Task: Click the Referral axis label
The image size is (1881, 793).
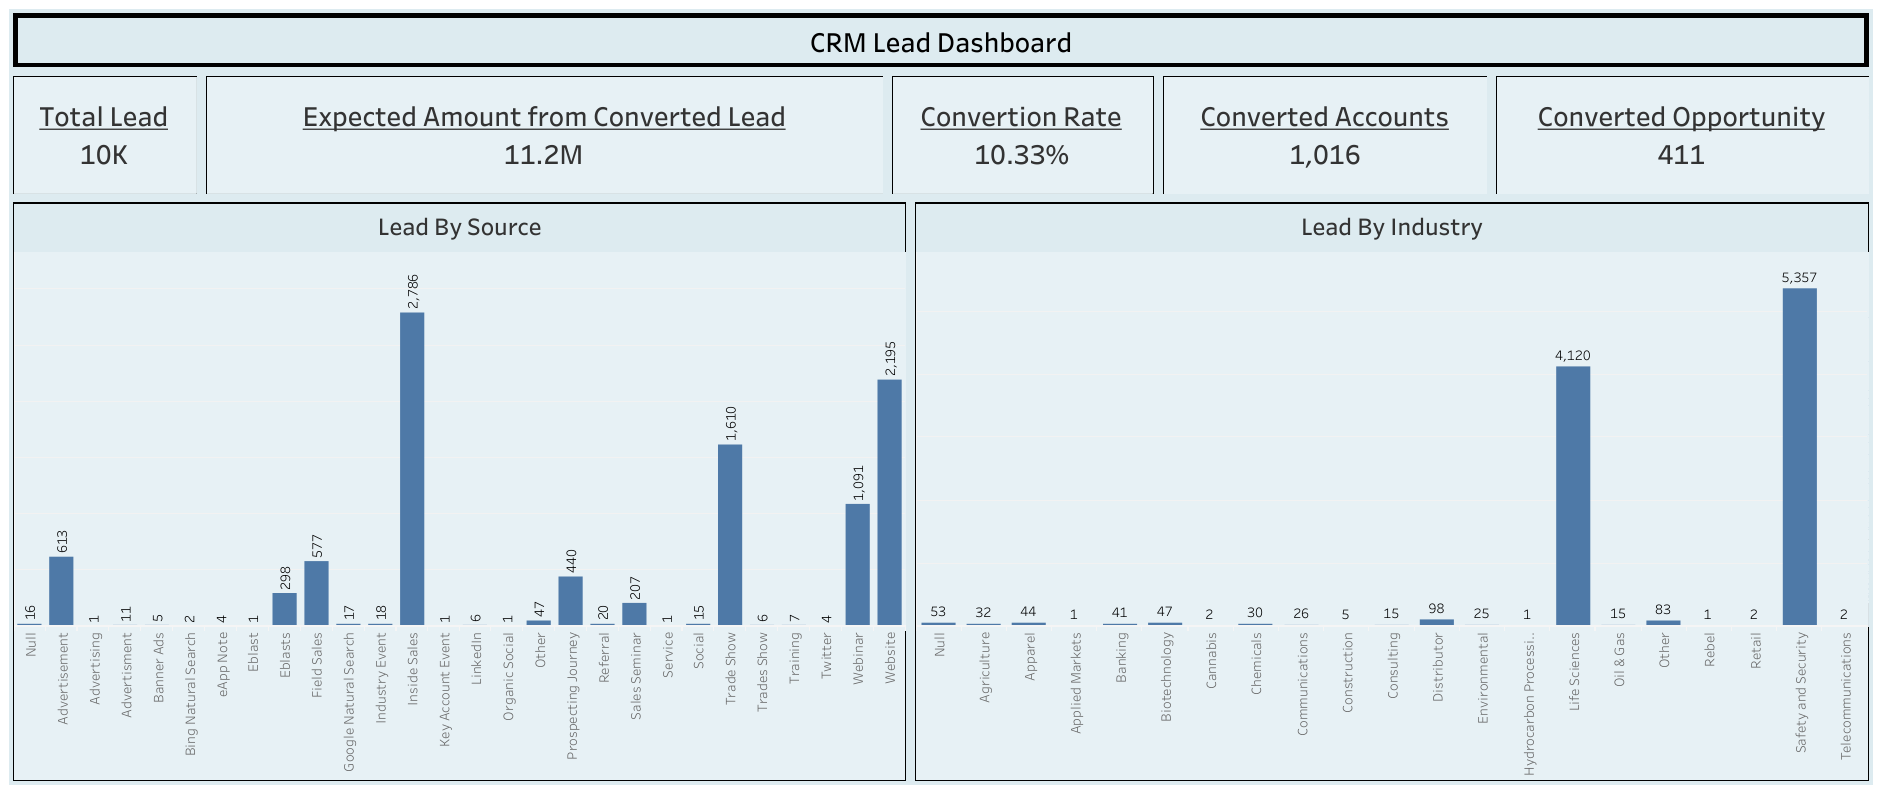Action: point(604,658)
